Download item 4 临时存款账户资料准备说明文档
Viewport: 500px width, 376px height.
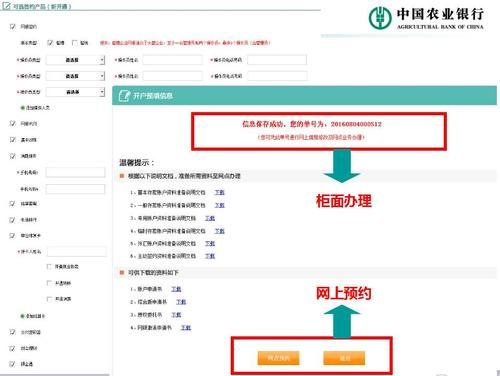coord(219,231)
